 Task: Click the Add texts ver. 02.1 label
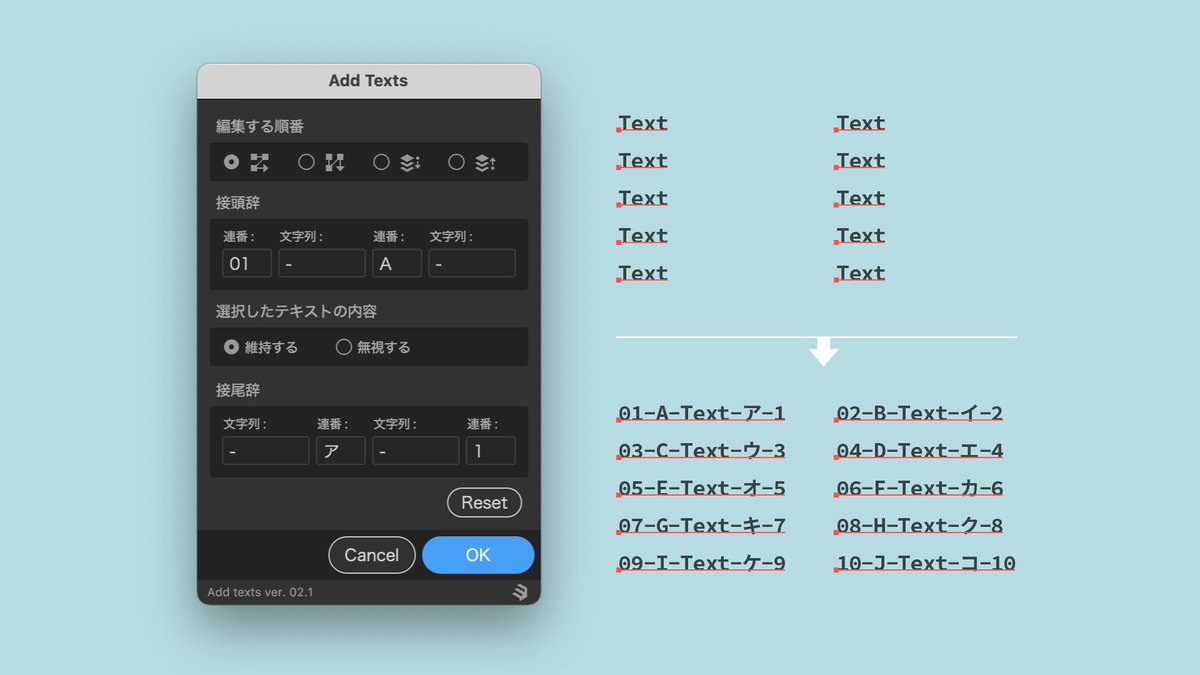pos(259,592)
